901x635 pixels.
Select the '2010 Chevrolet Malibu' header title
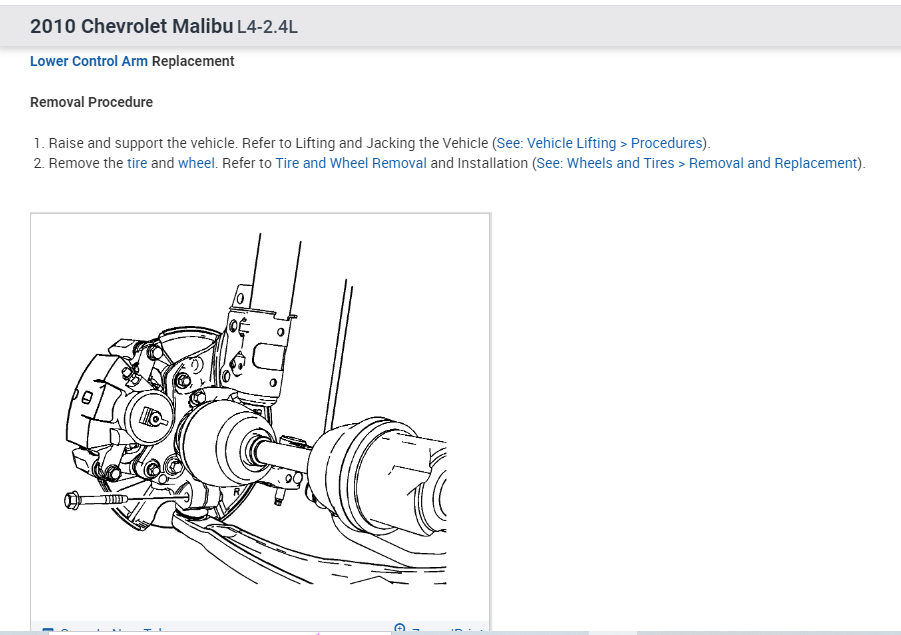point(132,26)
